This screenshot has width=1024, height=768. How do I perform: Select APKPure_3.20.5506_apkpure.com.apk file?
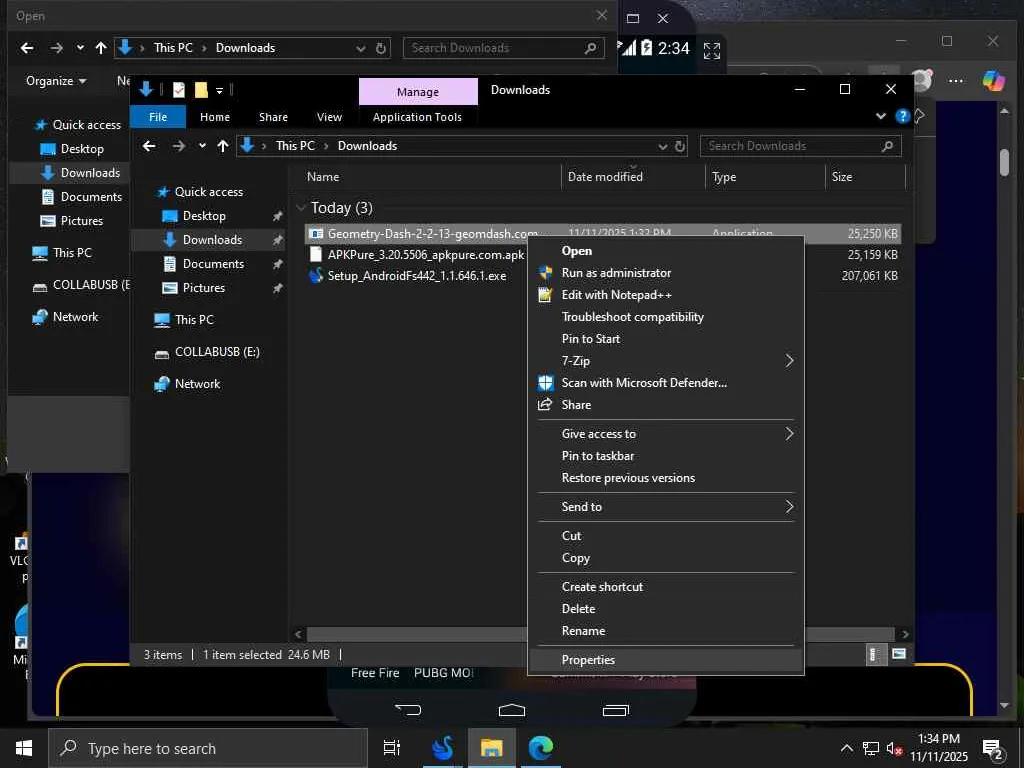426,255
